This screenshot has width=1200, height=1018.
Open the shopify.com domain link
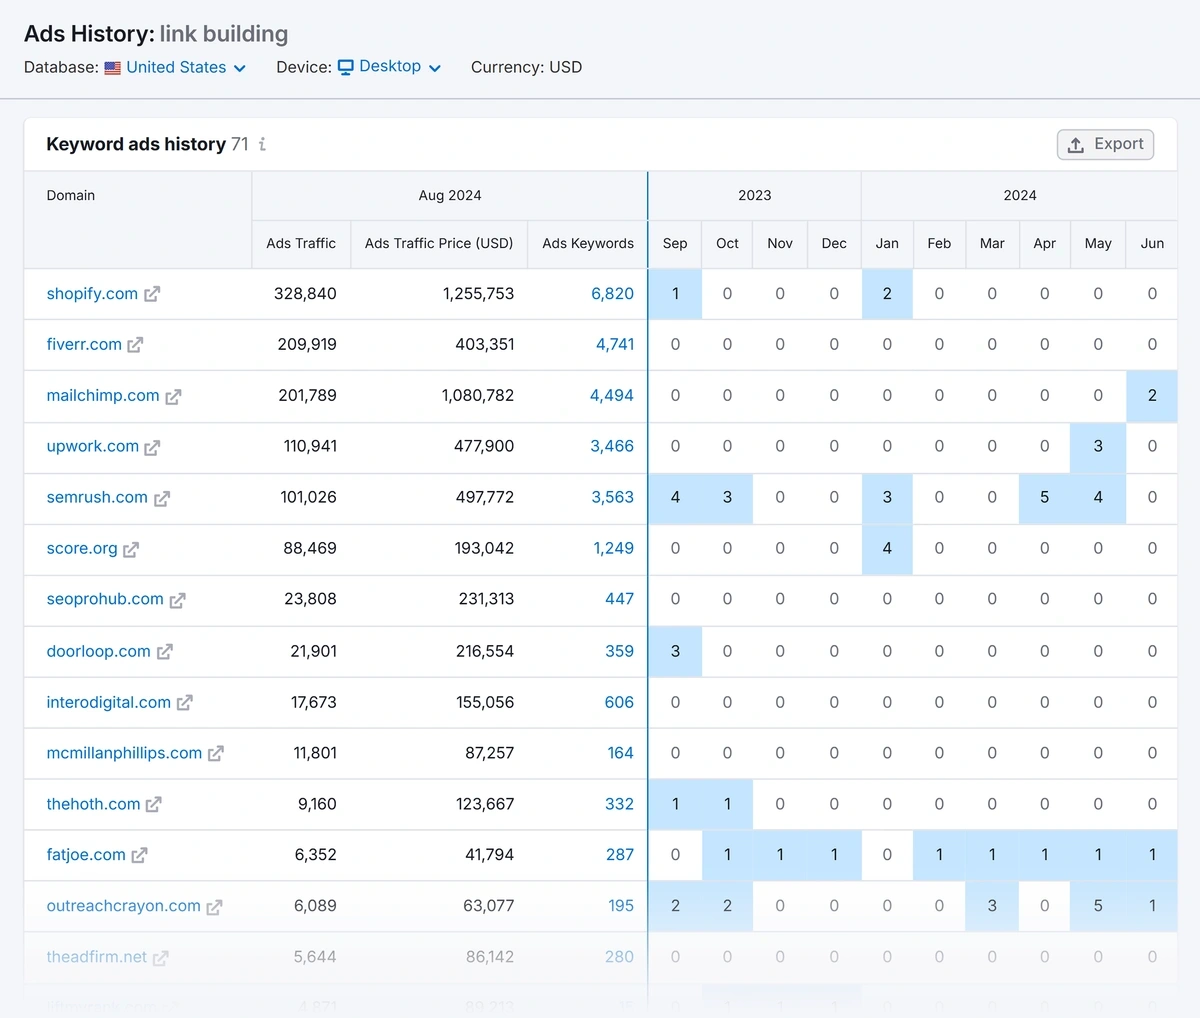coord(92,293)
